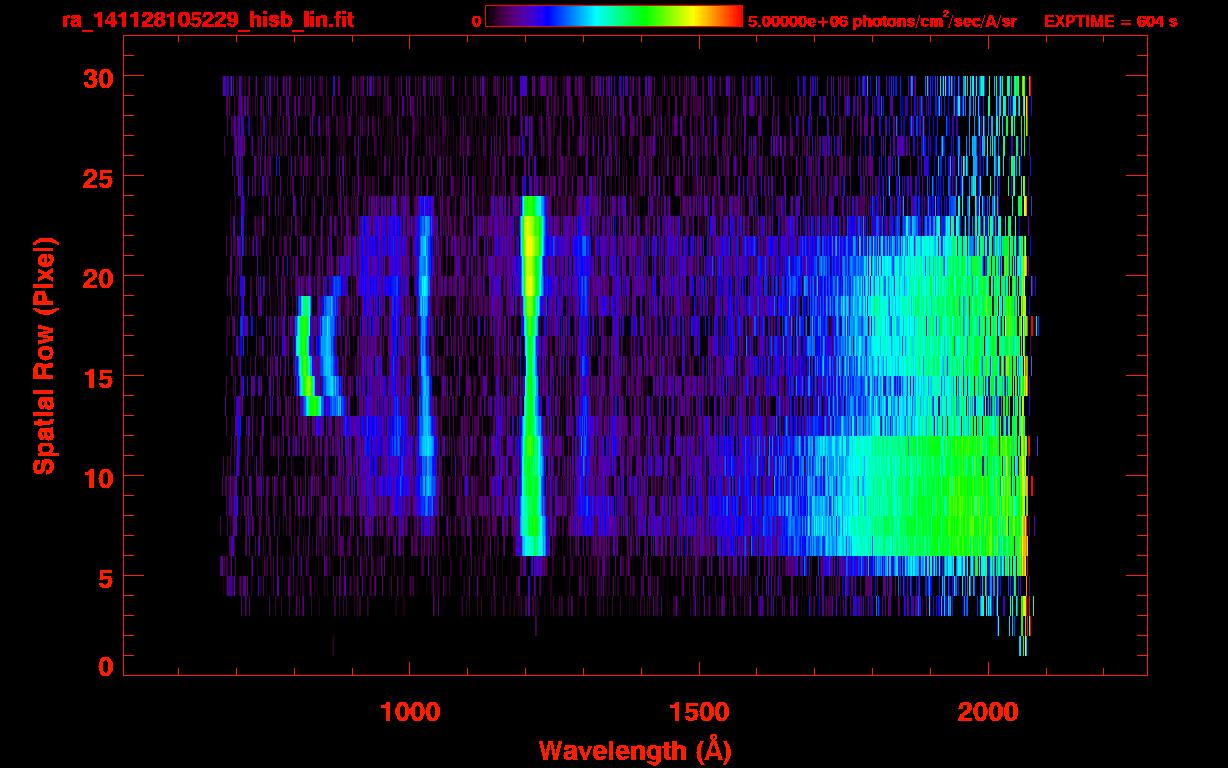The height and width of the screenshot is (768, 1228).
Task: Click the Spatial Row (Pixel) axis title
Action: [43, 356]
